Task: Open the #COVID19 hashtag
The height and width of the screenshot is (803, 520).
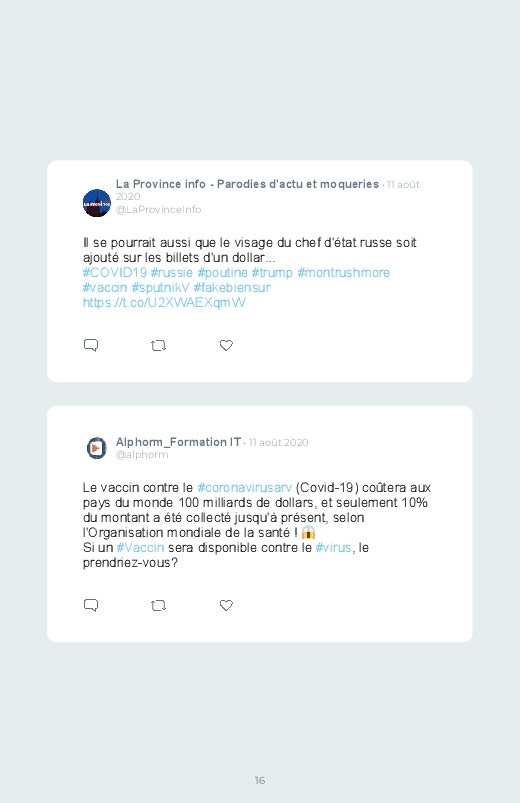Action: tap(115, 272)
